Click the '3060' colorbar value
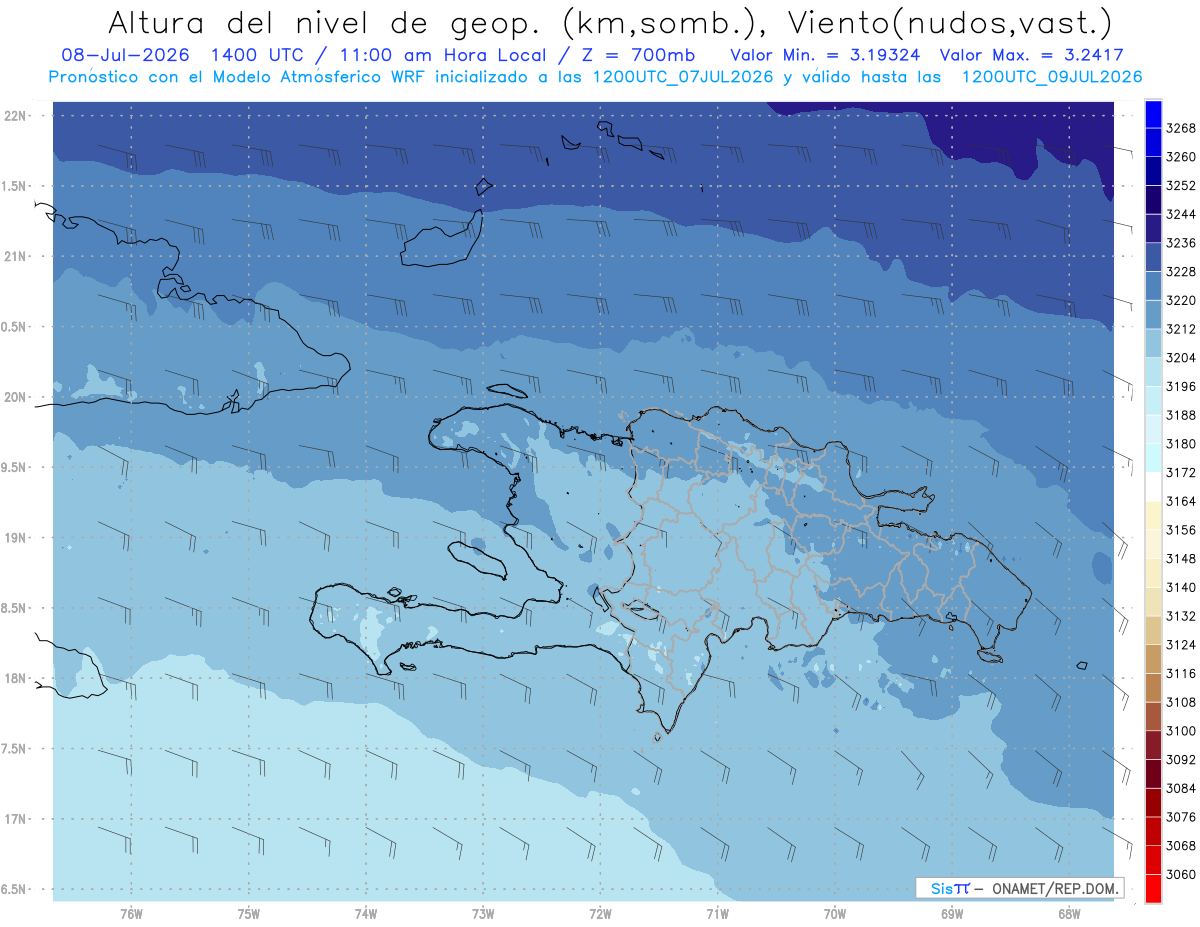This screenshot has width=1200, height=927. click(1181, 874)
